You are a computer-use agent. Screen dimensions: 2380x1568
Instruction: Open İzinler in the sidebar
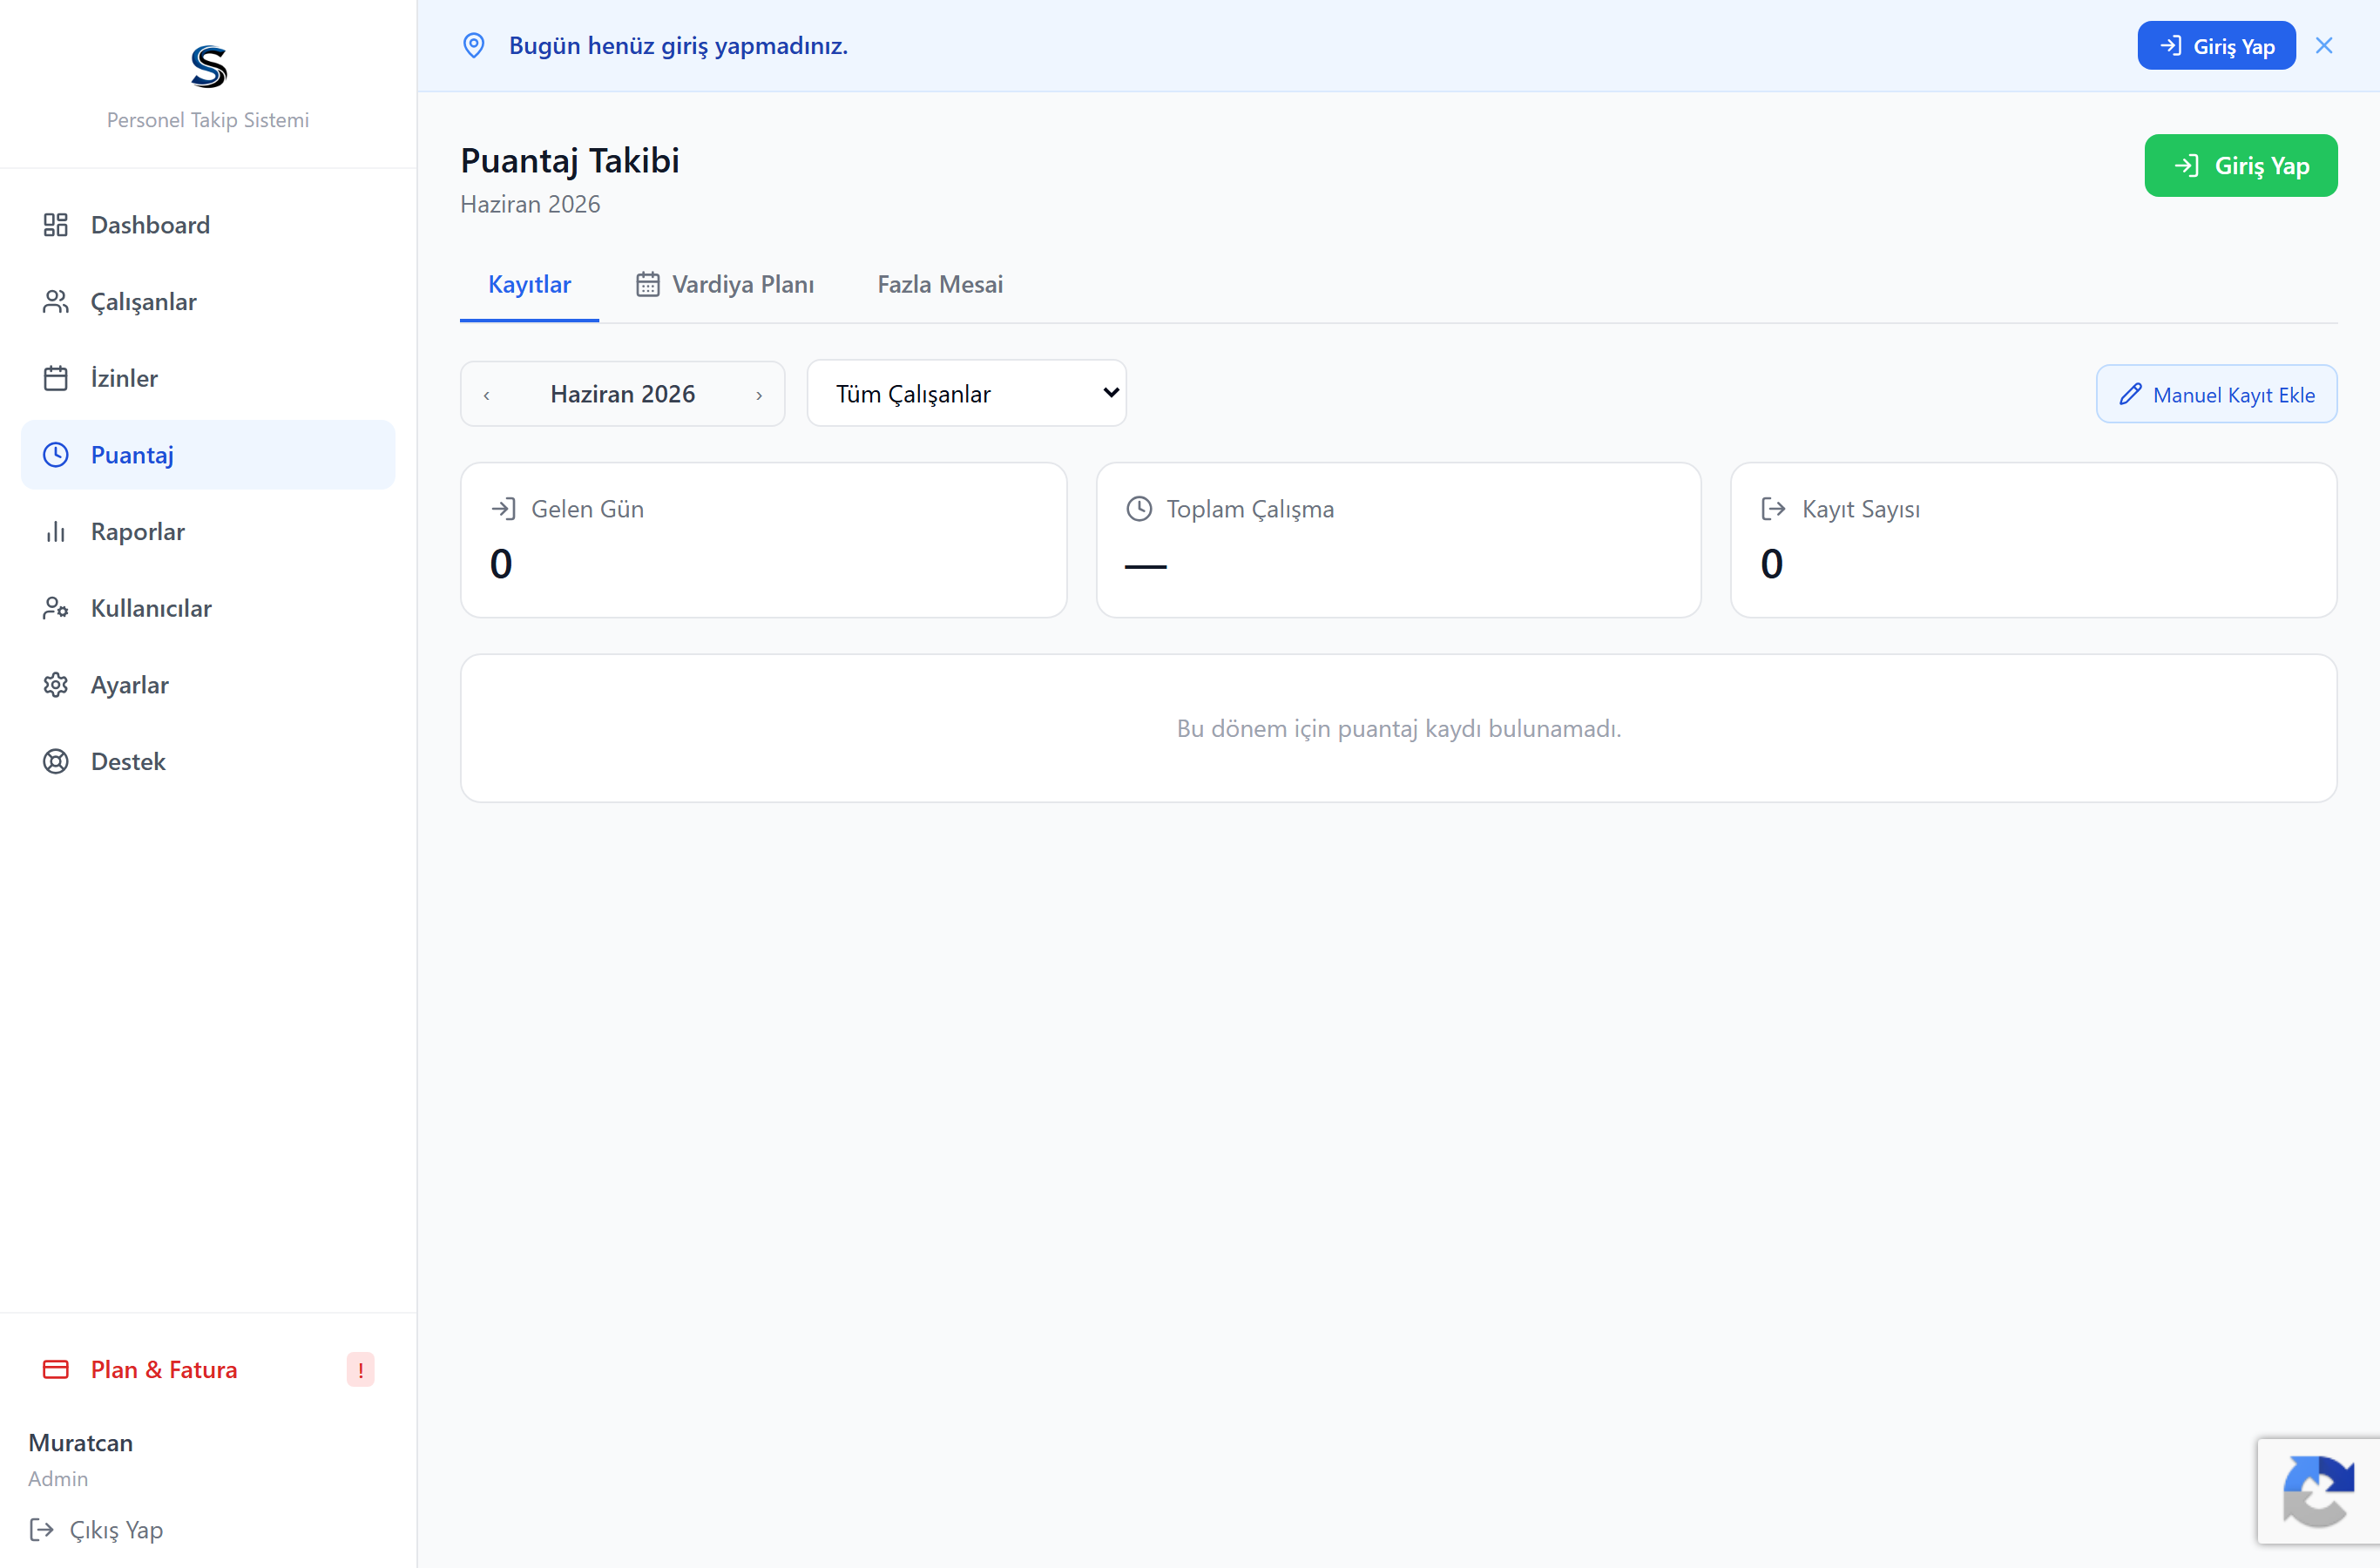[208, 378]
